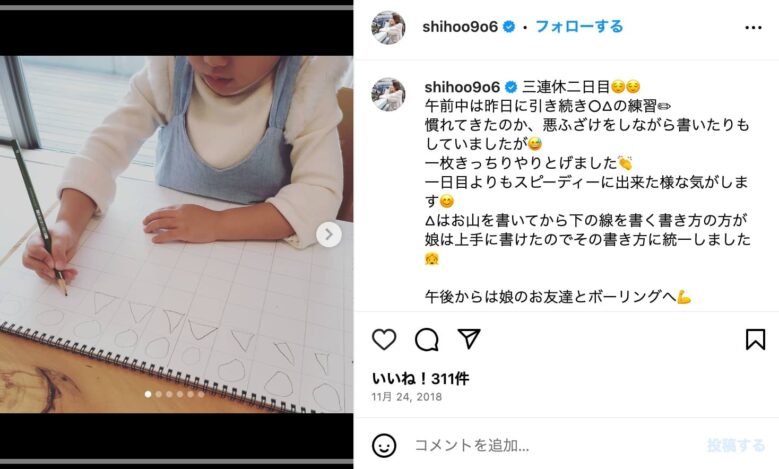Viewport: 779px width, 469px height.
Task: Share the post with the paper plane icon
Action: tap(468, 339)
